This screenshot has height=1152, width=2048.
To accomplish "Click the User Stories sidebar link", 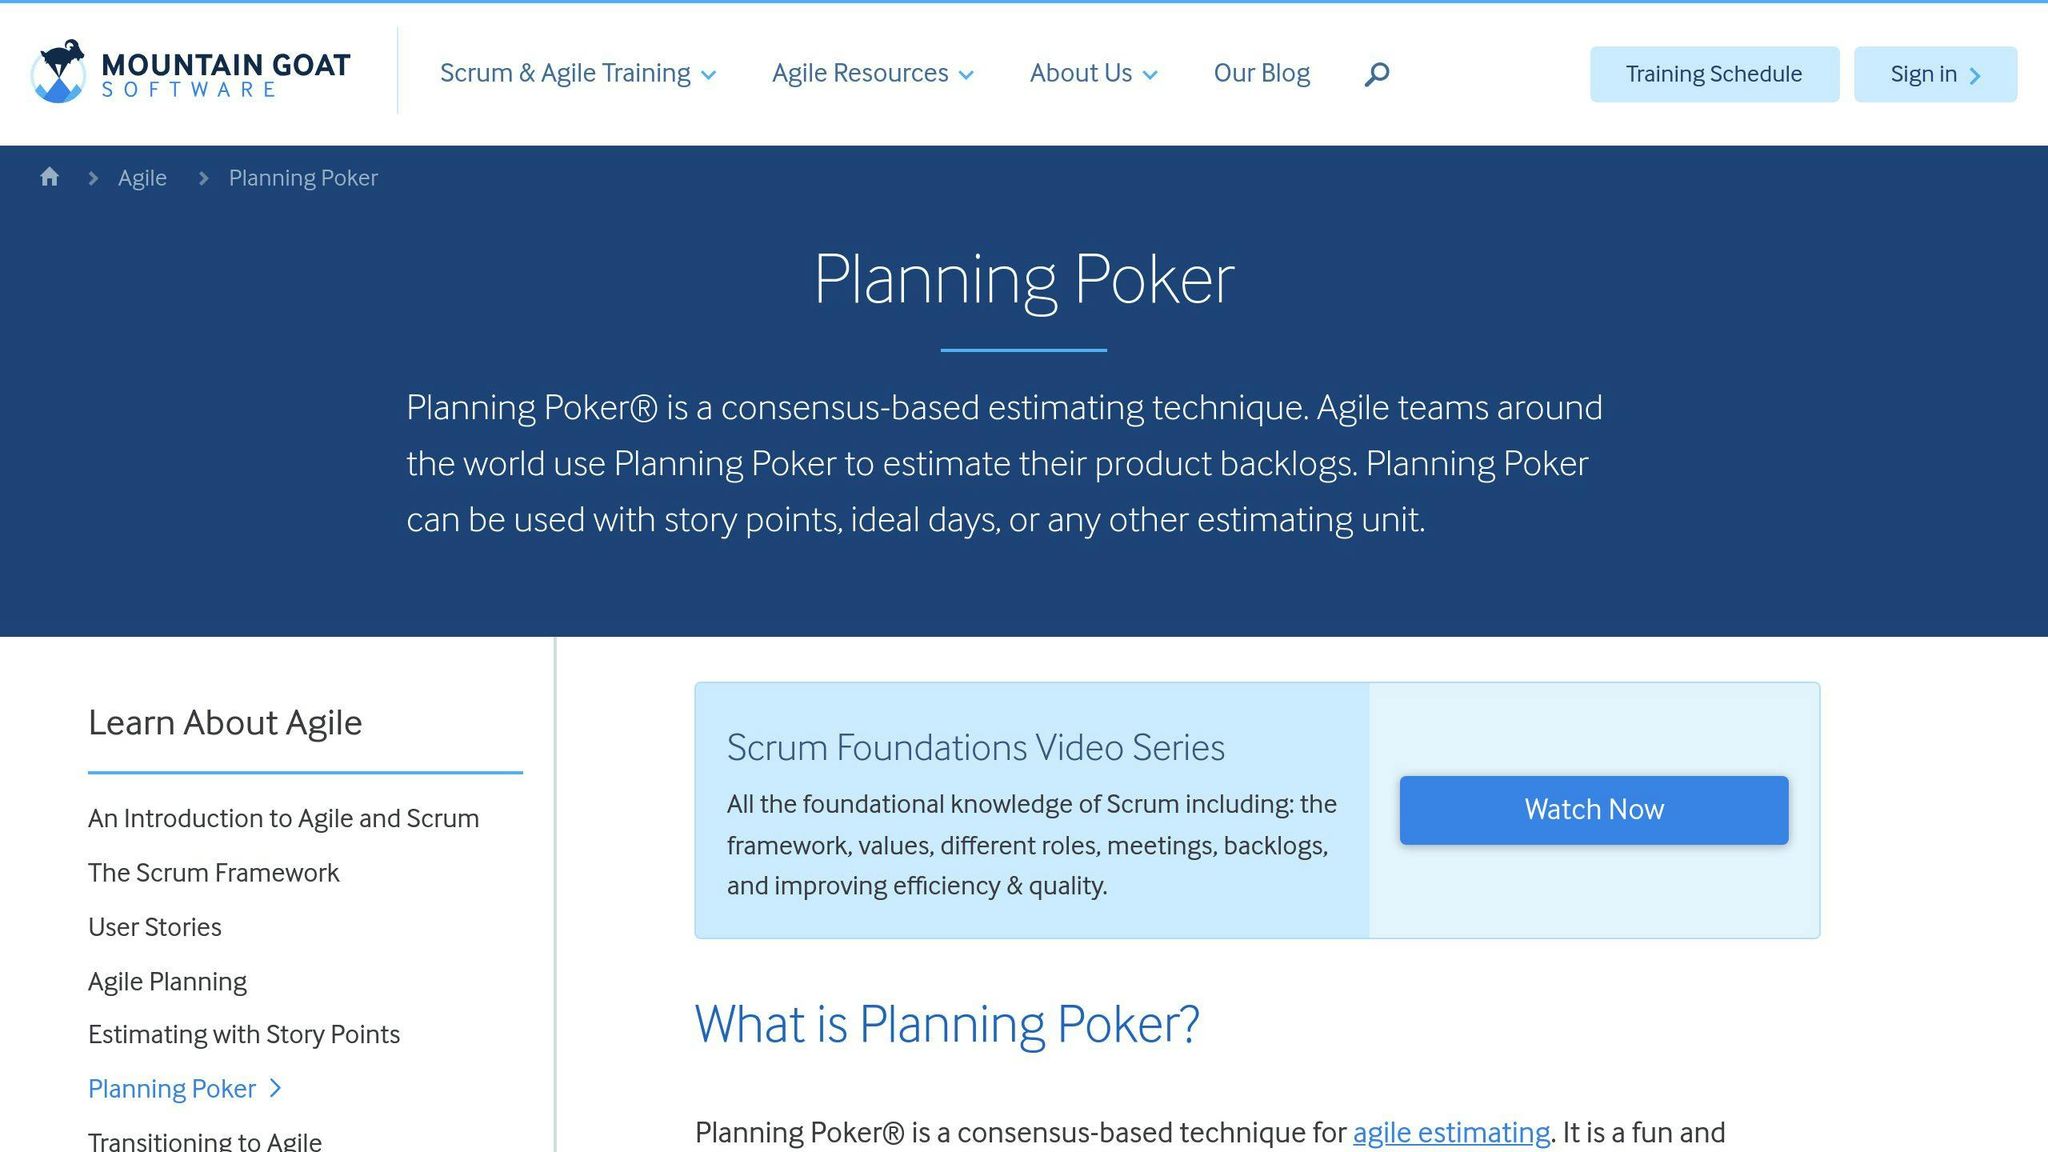I will [x=154, y=926].
